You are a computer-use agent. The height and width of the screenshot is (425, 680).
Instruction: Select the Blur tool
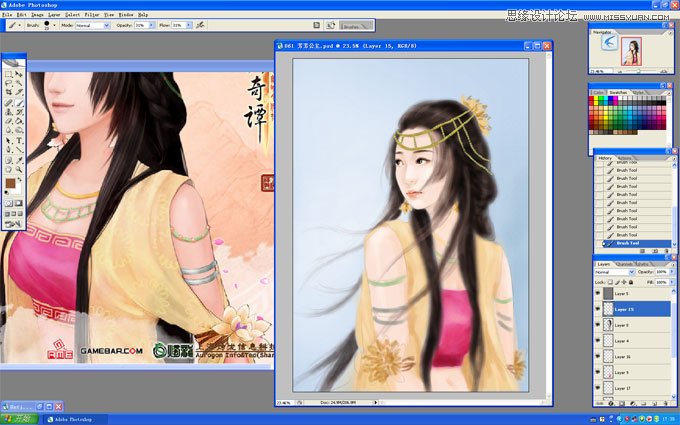(8, 130)
